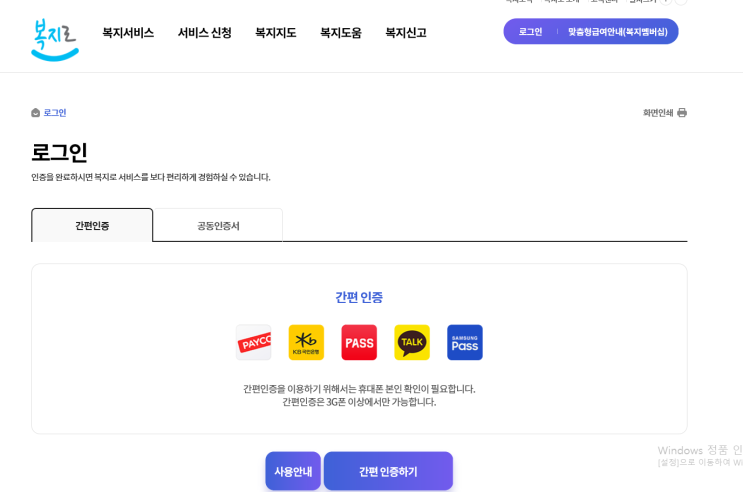Screen dimensions: 743x492
Task: Choose Kakao TALK authentication icon
Action: click(412, 342)
